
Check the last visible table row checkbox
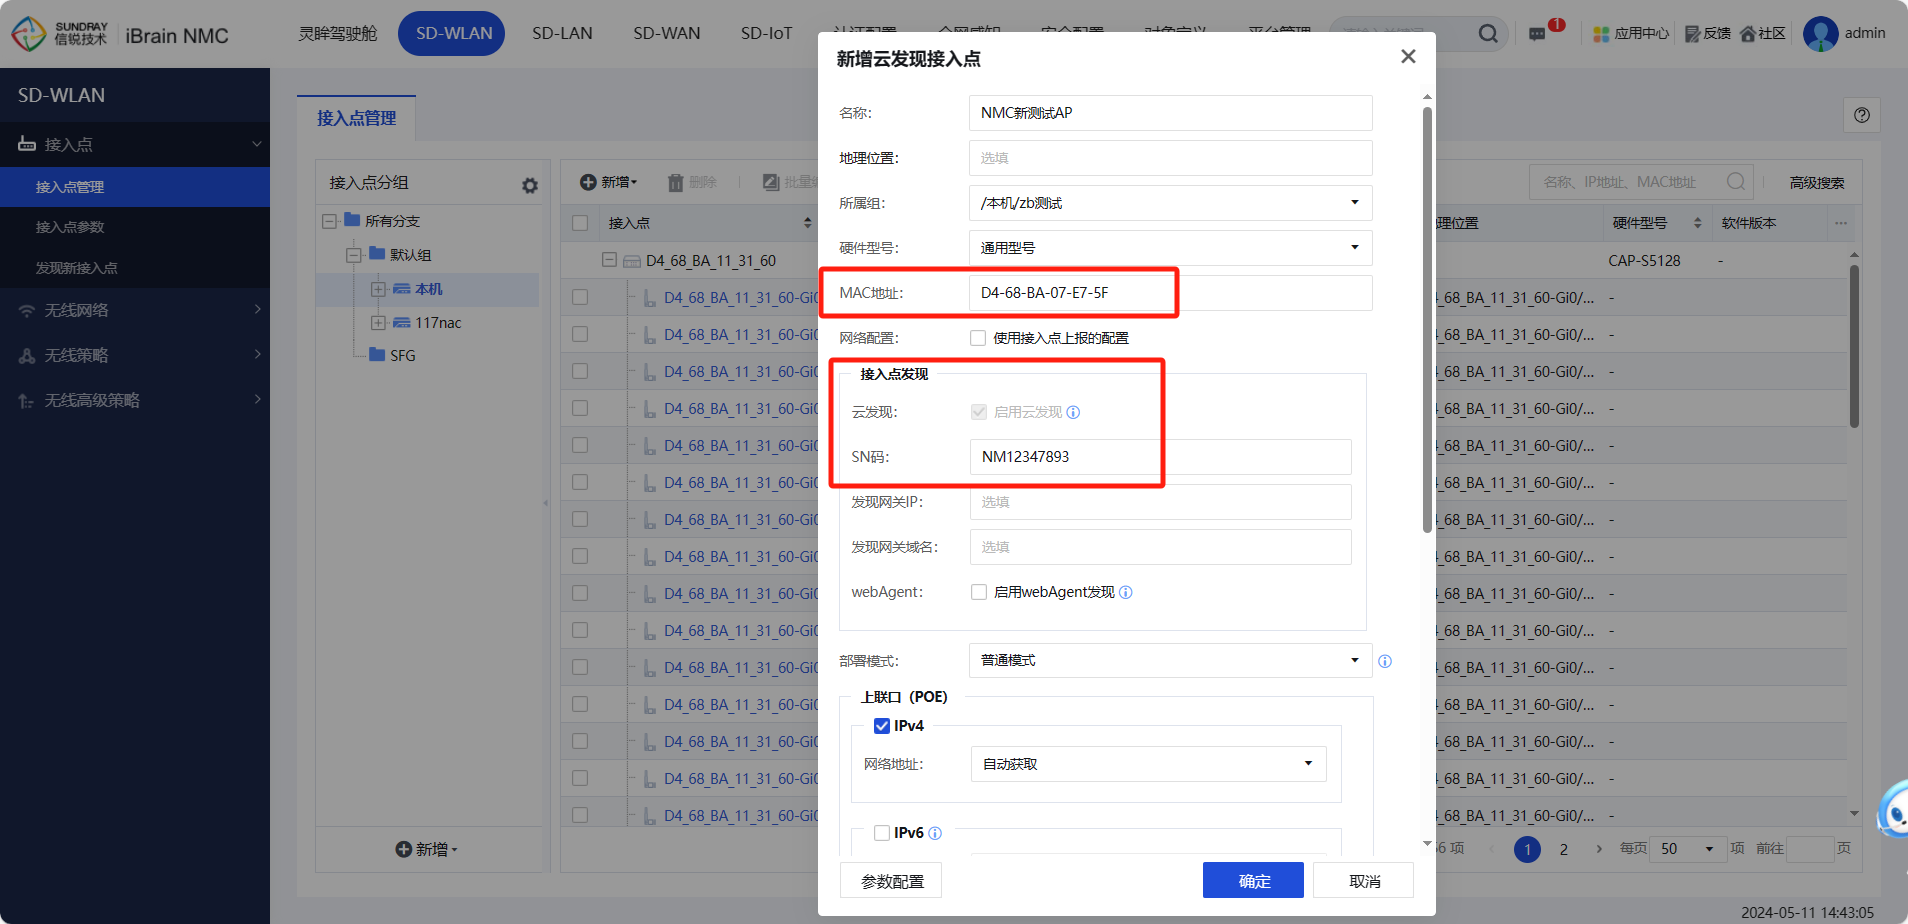[x=580, y=815]
